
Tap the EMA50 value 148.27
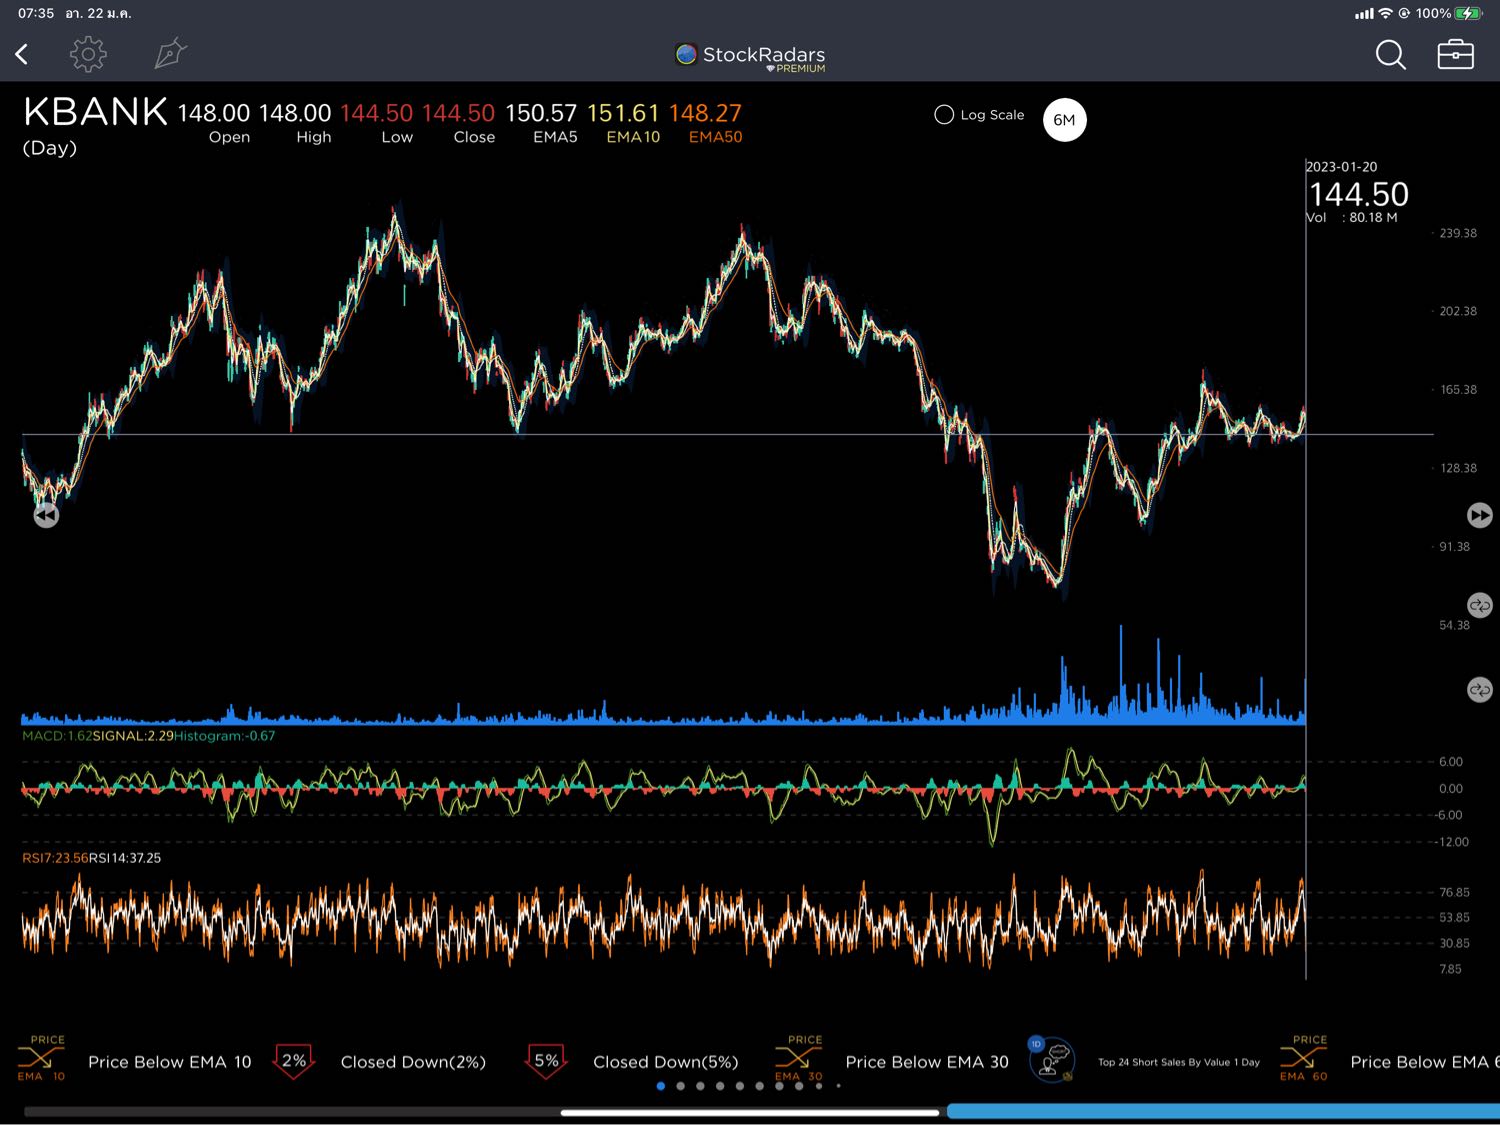[705, 113]
